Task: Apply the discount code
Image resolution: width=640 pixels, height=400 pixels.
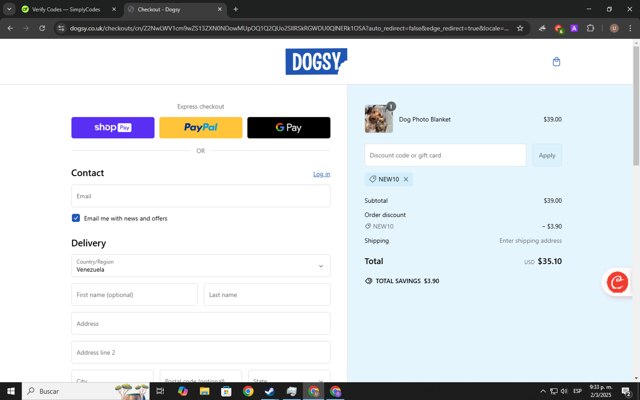Action: (x=547, y=155)
